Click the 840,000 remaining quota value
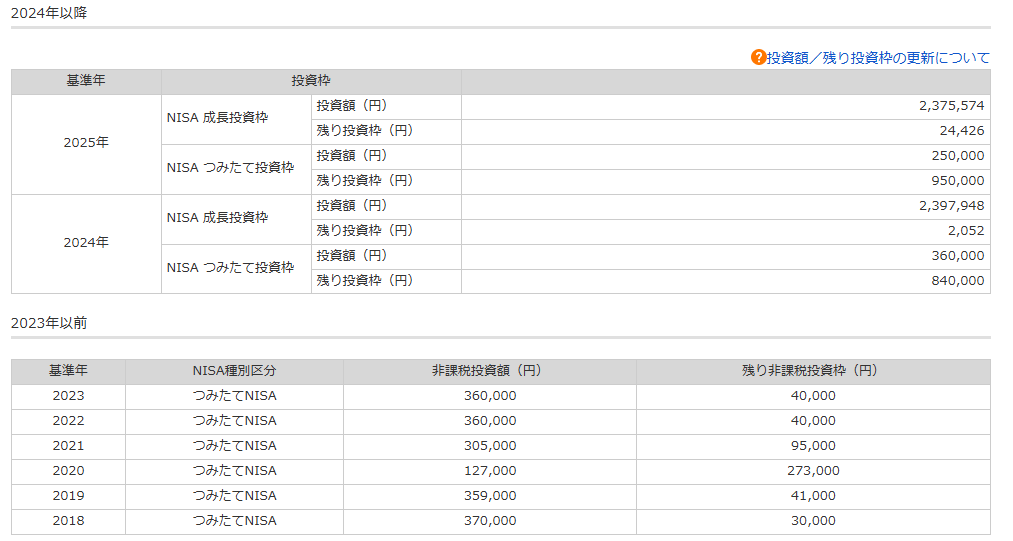Screen dimensions: 1013x541 tap(957, 281)
